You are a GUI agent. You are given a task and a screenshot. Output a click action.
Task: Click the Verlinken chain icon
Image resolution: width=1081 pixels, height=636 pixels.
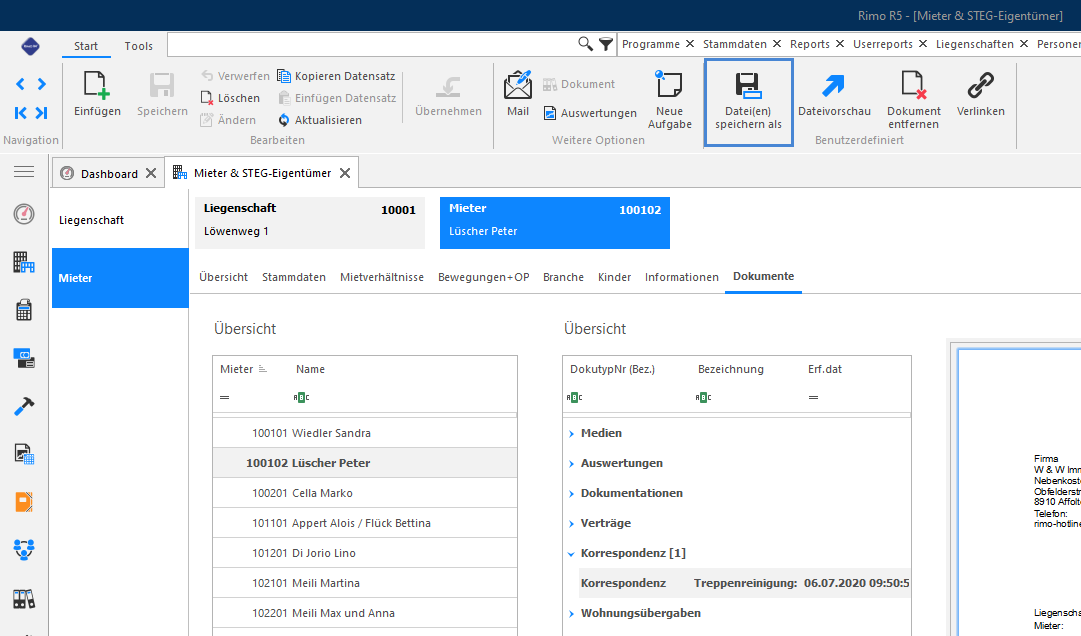[x=980, y=85]
